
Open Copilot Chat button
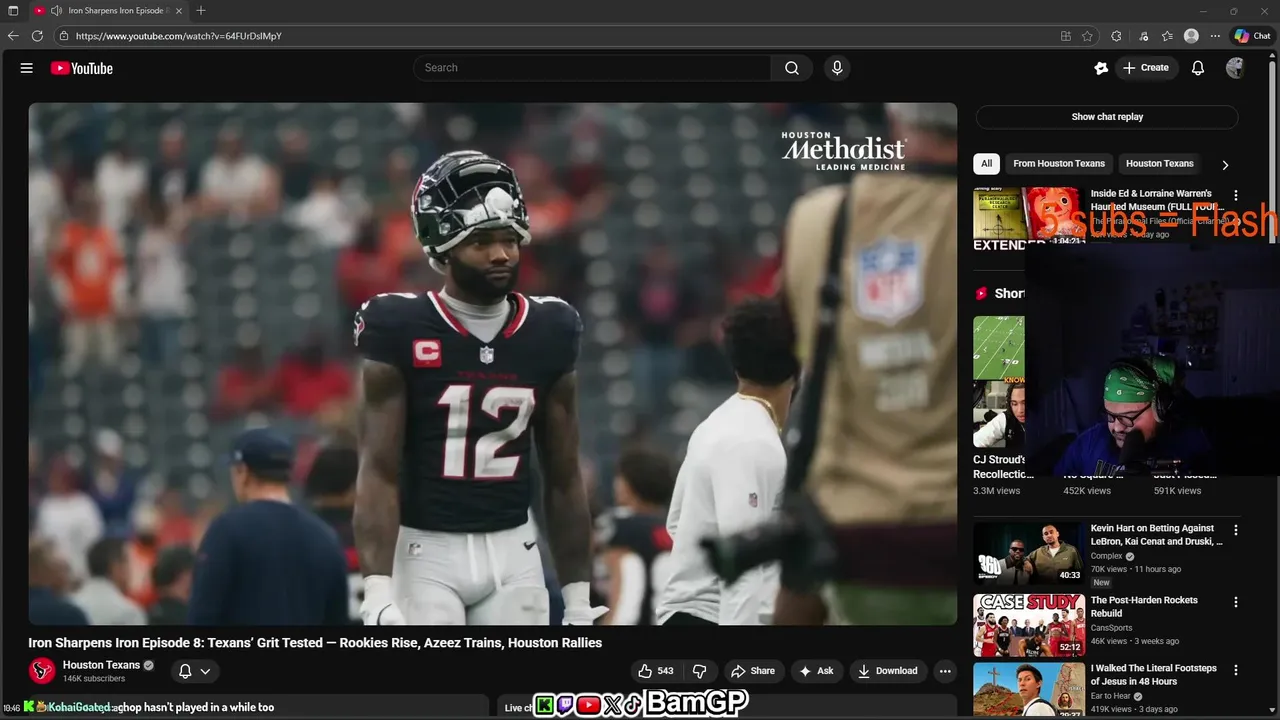[1252, 36]
